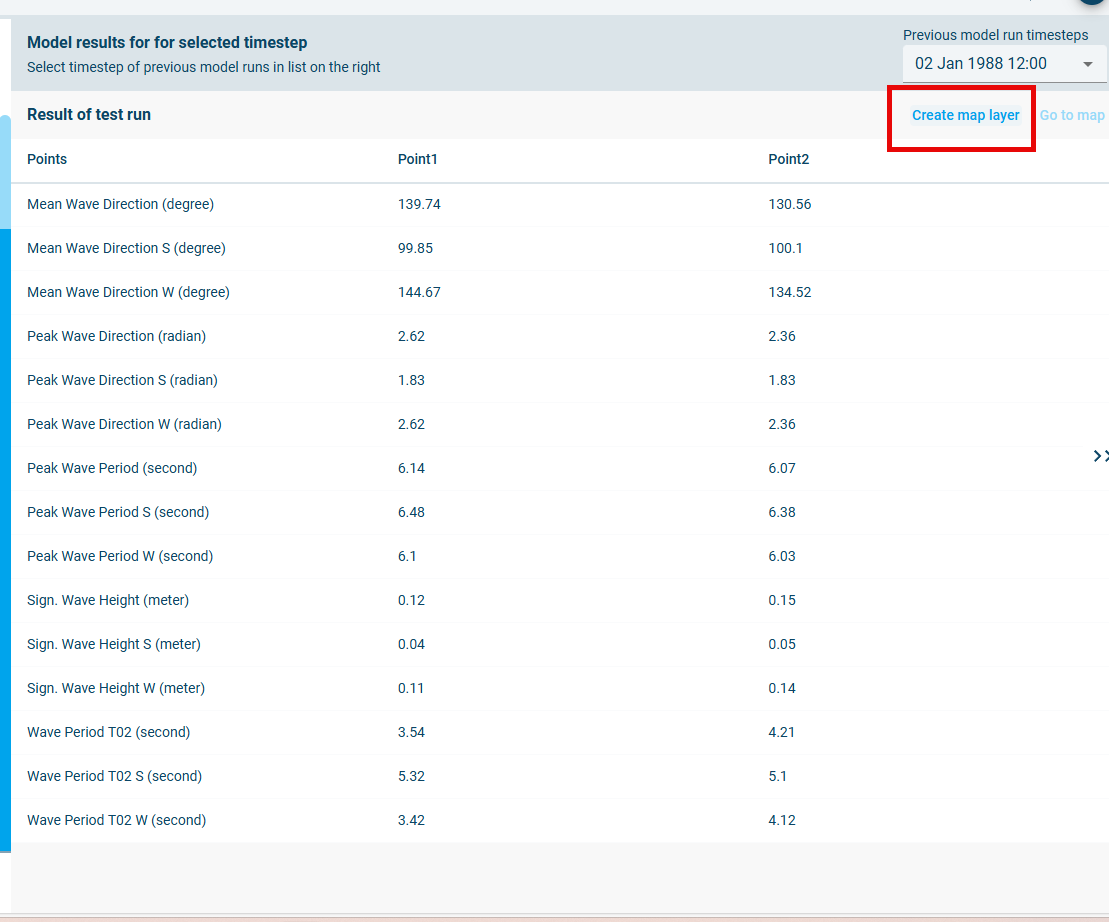Click Wave Period T02 S (second) label
The image size is (1109, 922).
click(115, 776)
